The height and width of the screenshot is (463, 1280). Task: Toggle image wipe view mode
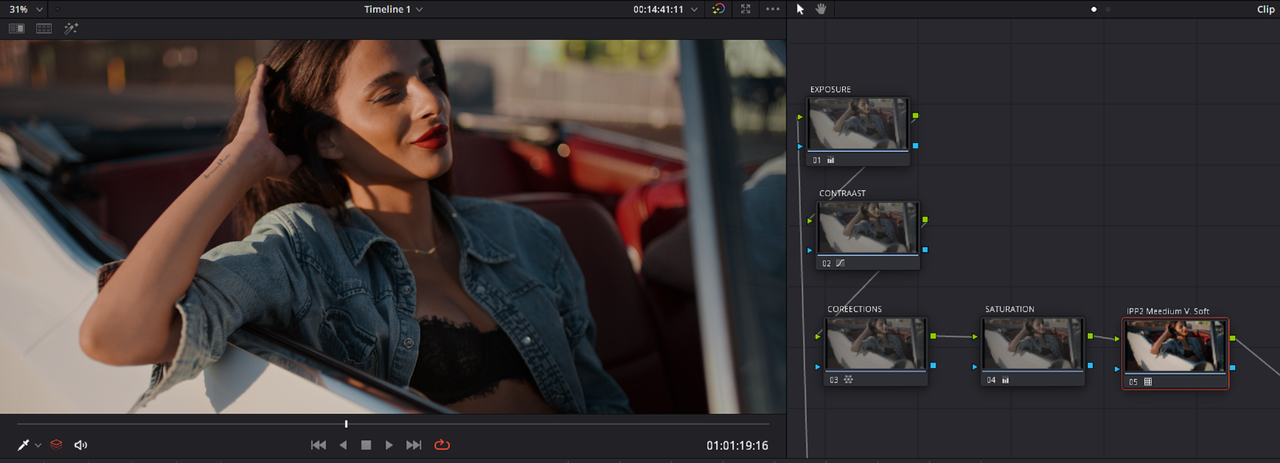coord(16,28)
